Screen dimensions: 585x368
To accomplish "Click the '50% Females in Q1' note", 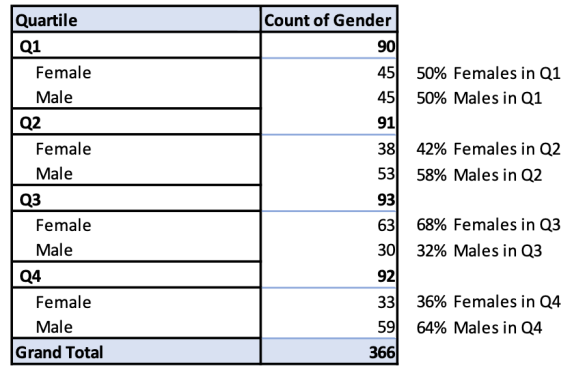I will (x=488, y=73).
